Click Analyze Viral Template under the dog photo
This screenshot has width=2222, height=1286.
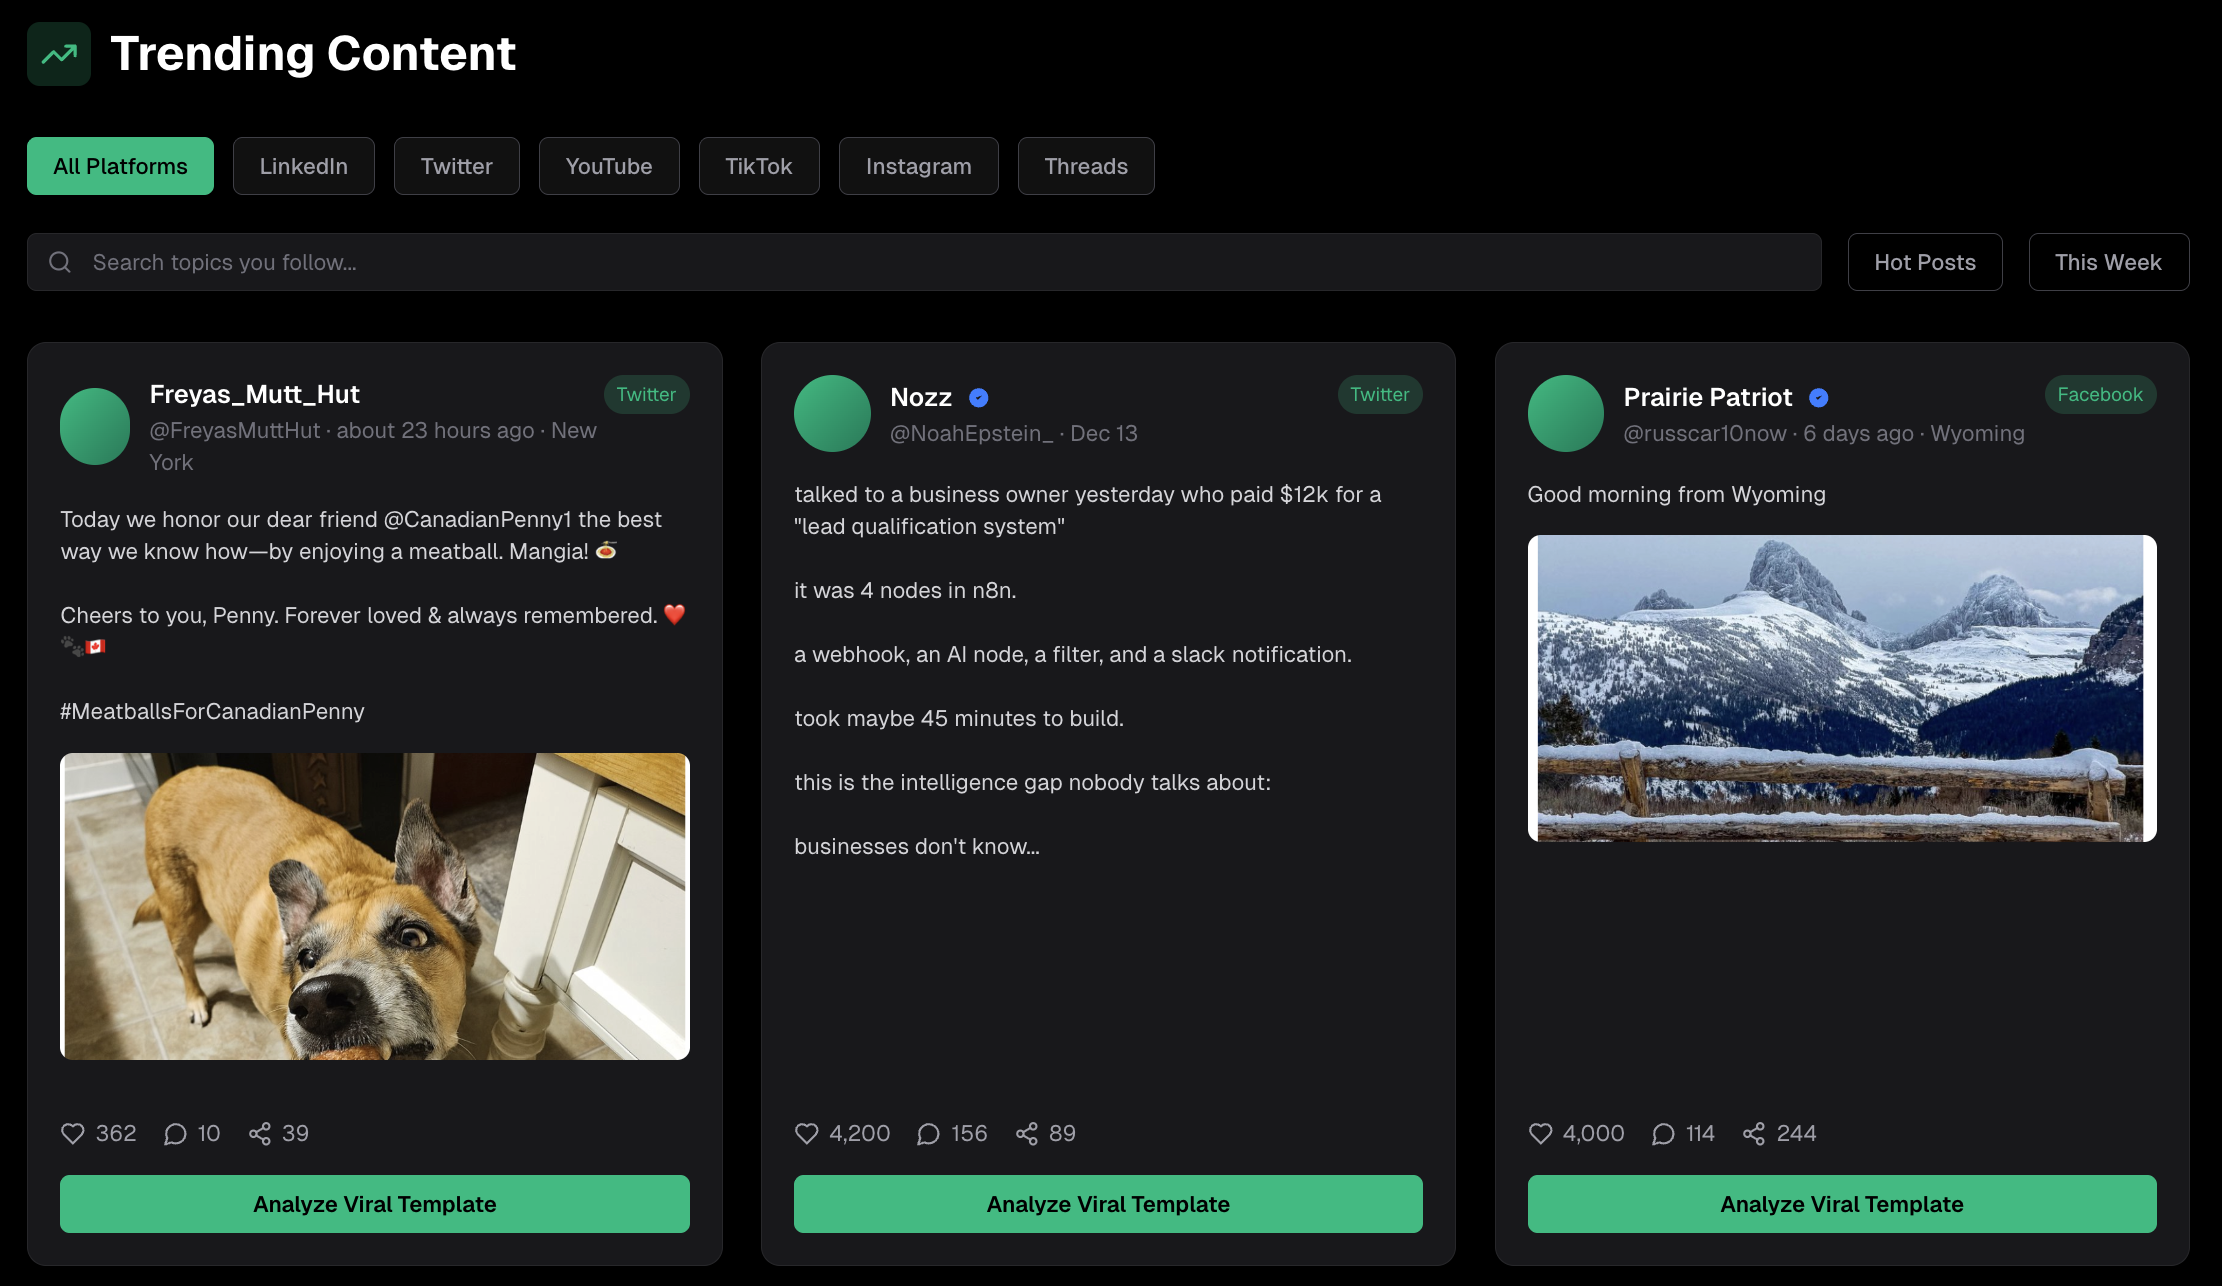(x=374, y=1204)
